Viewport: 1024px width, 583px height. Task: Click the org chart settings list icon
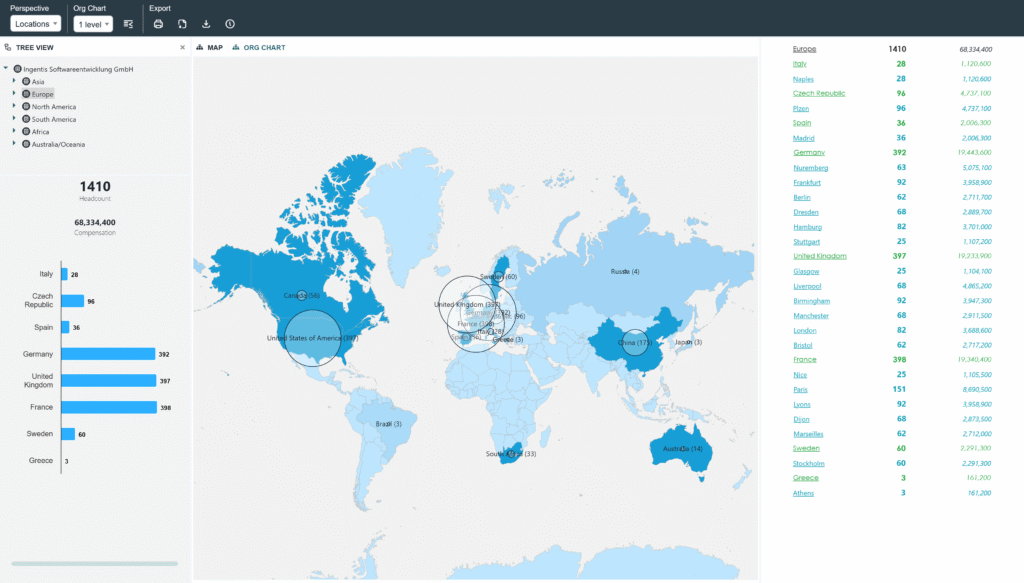tap(128, 24)
